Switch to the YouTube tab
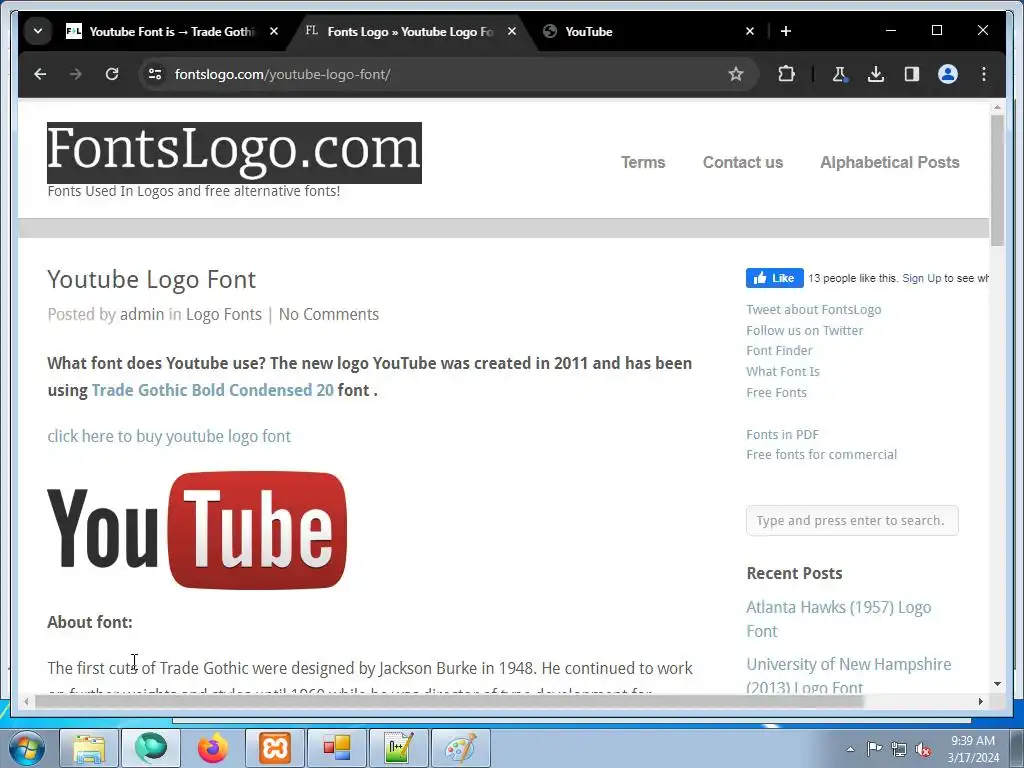The image size is (1024, 768). point(647,31)
